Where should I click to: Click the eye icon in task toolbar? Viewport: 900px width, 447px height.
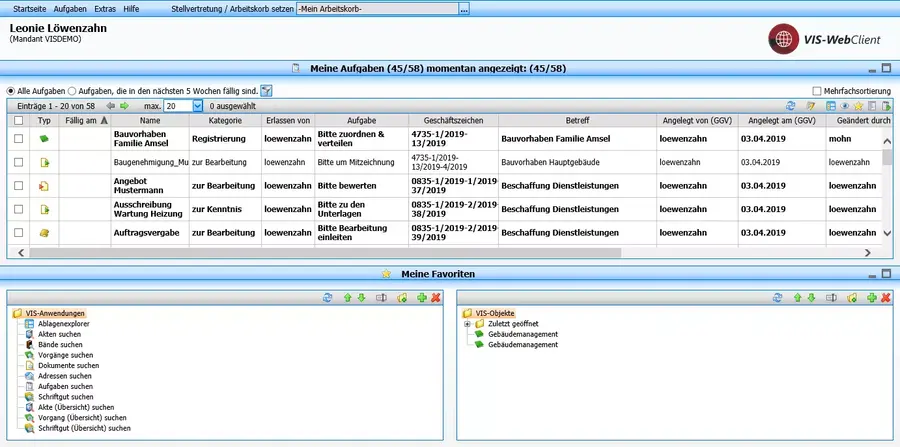click(845, 105)
